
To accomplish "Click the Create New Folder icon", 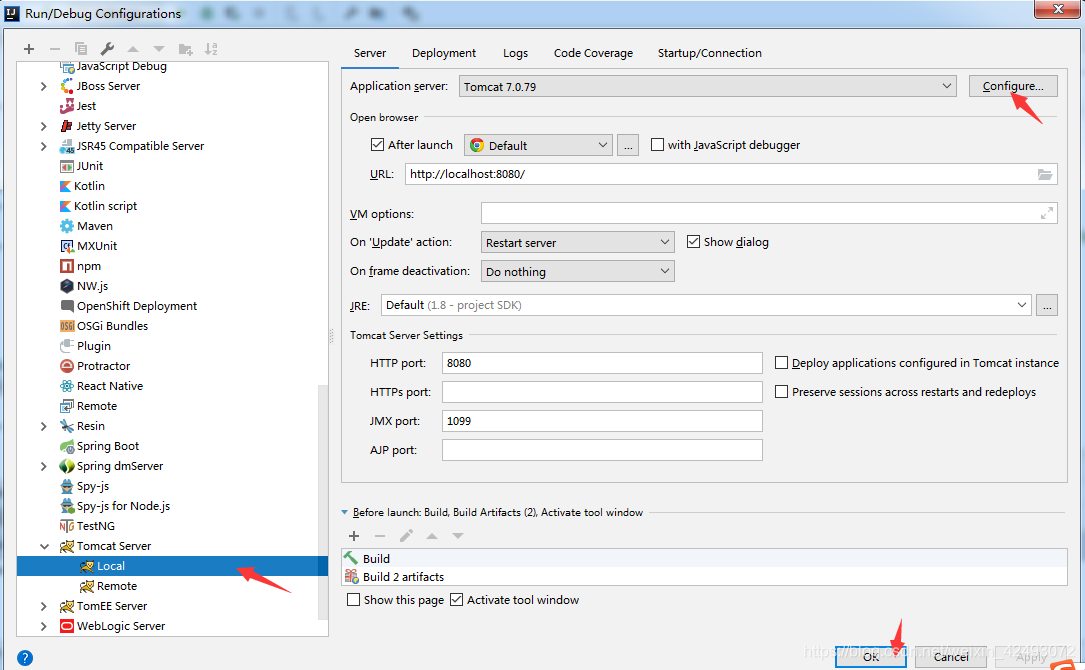I will click(185, 49).
